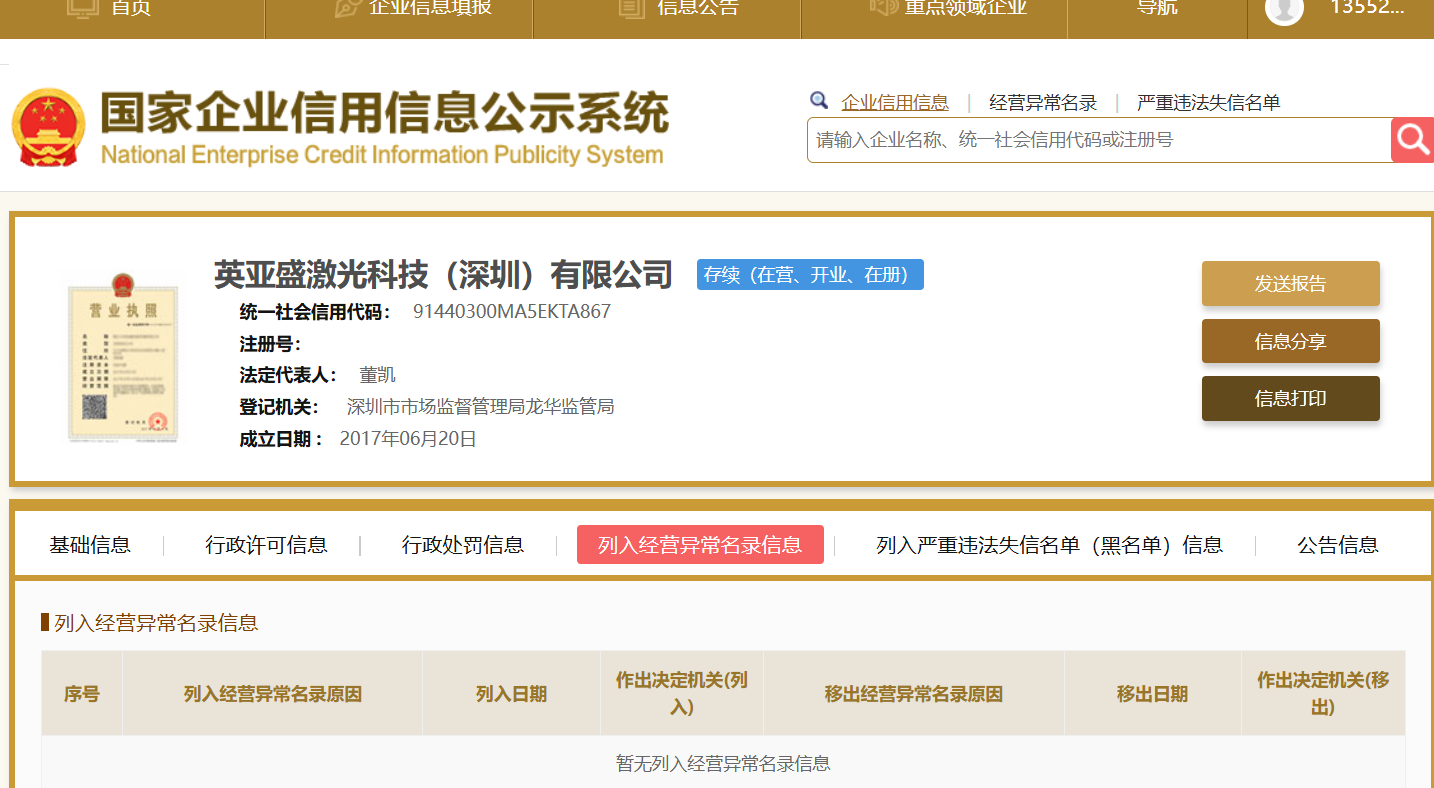The image size is (1434, 788).
Task: Click the small magnifier beside 企业信用信息
Action: 819,100
